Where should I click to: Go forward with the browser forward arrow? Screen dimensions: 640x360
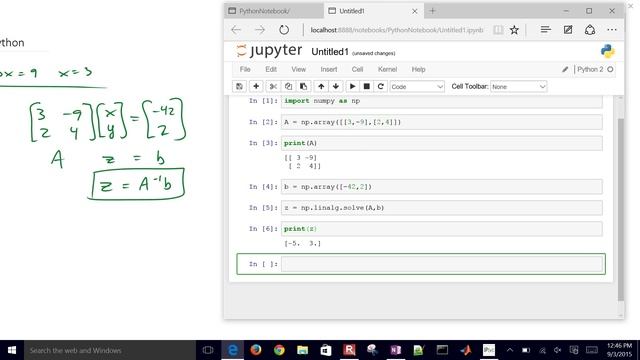tap(260, 30)
